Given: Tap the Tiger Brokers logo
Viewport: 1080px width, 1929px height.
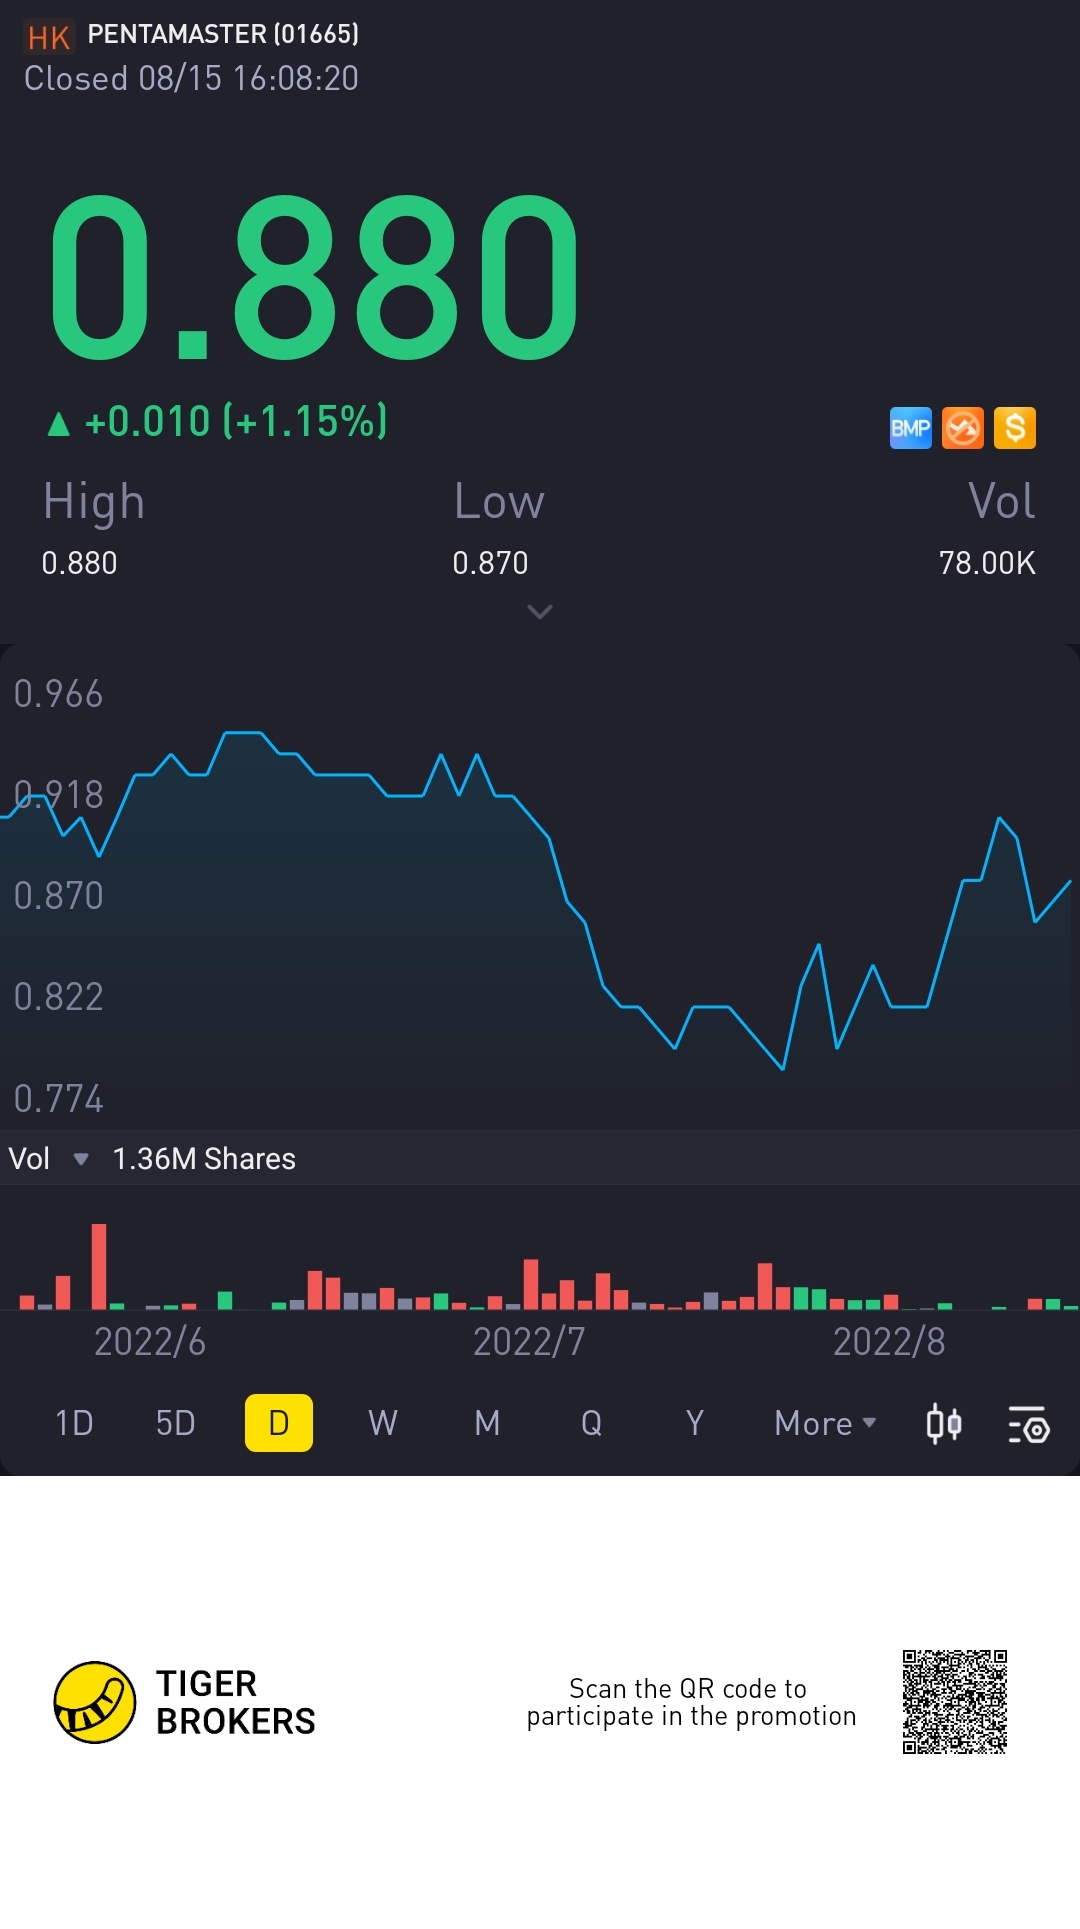Looking at the screenshot, I should [95, 1702].
